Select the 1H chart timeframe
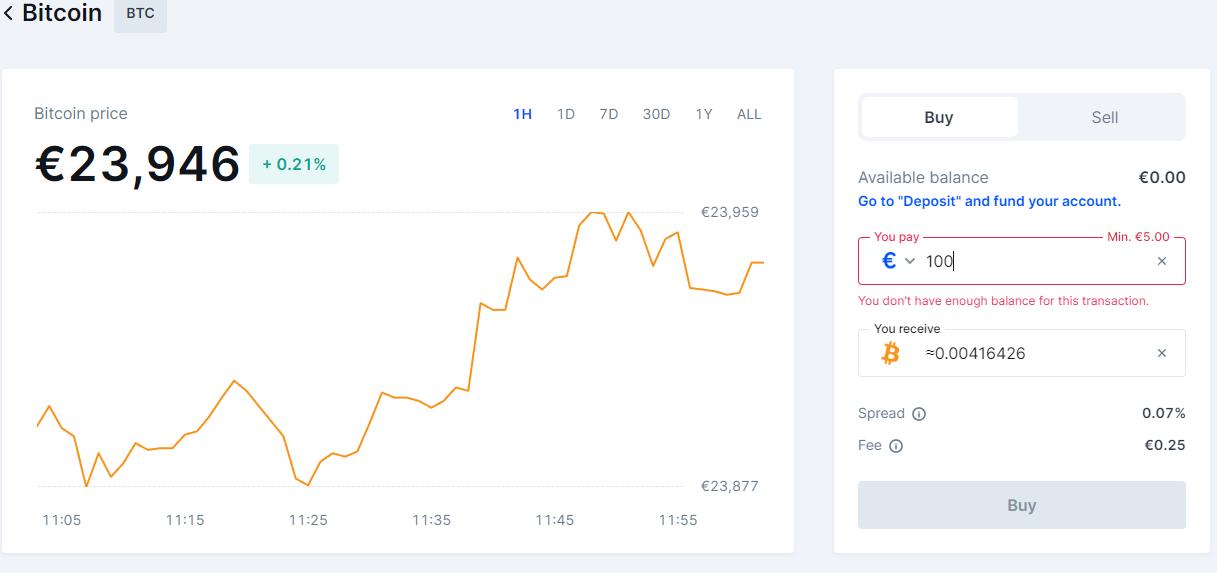Viewport: 1217px width, 573px height. click(522, 114)
